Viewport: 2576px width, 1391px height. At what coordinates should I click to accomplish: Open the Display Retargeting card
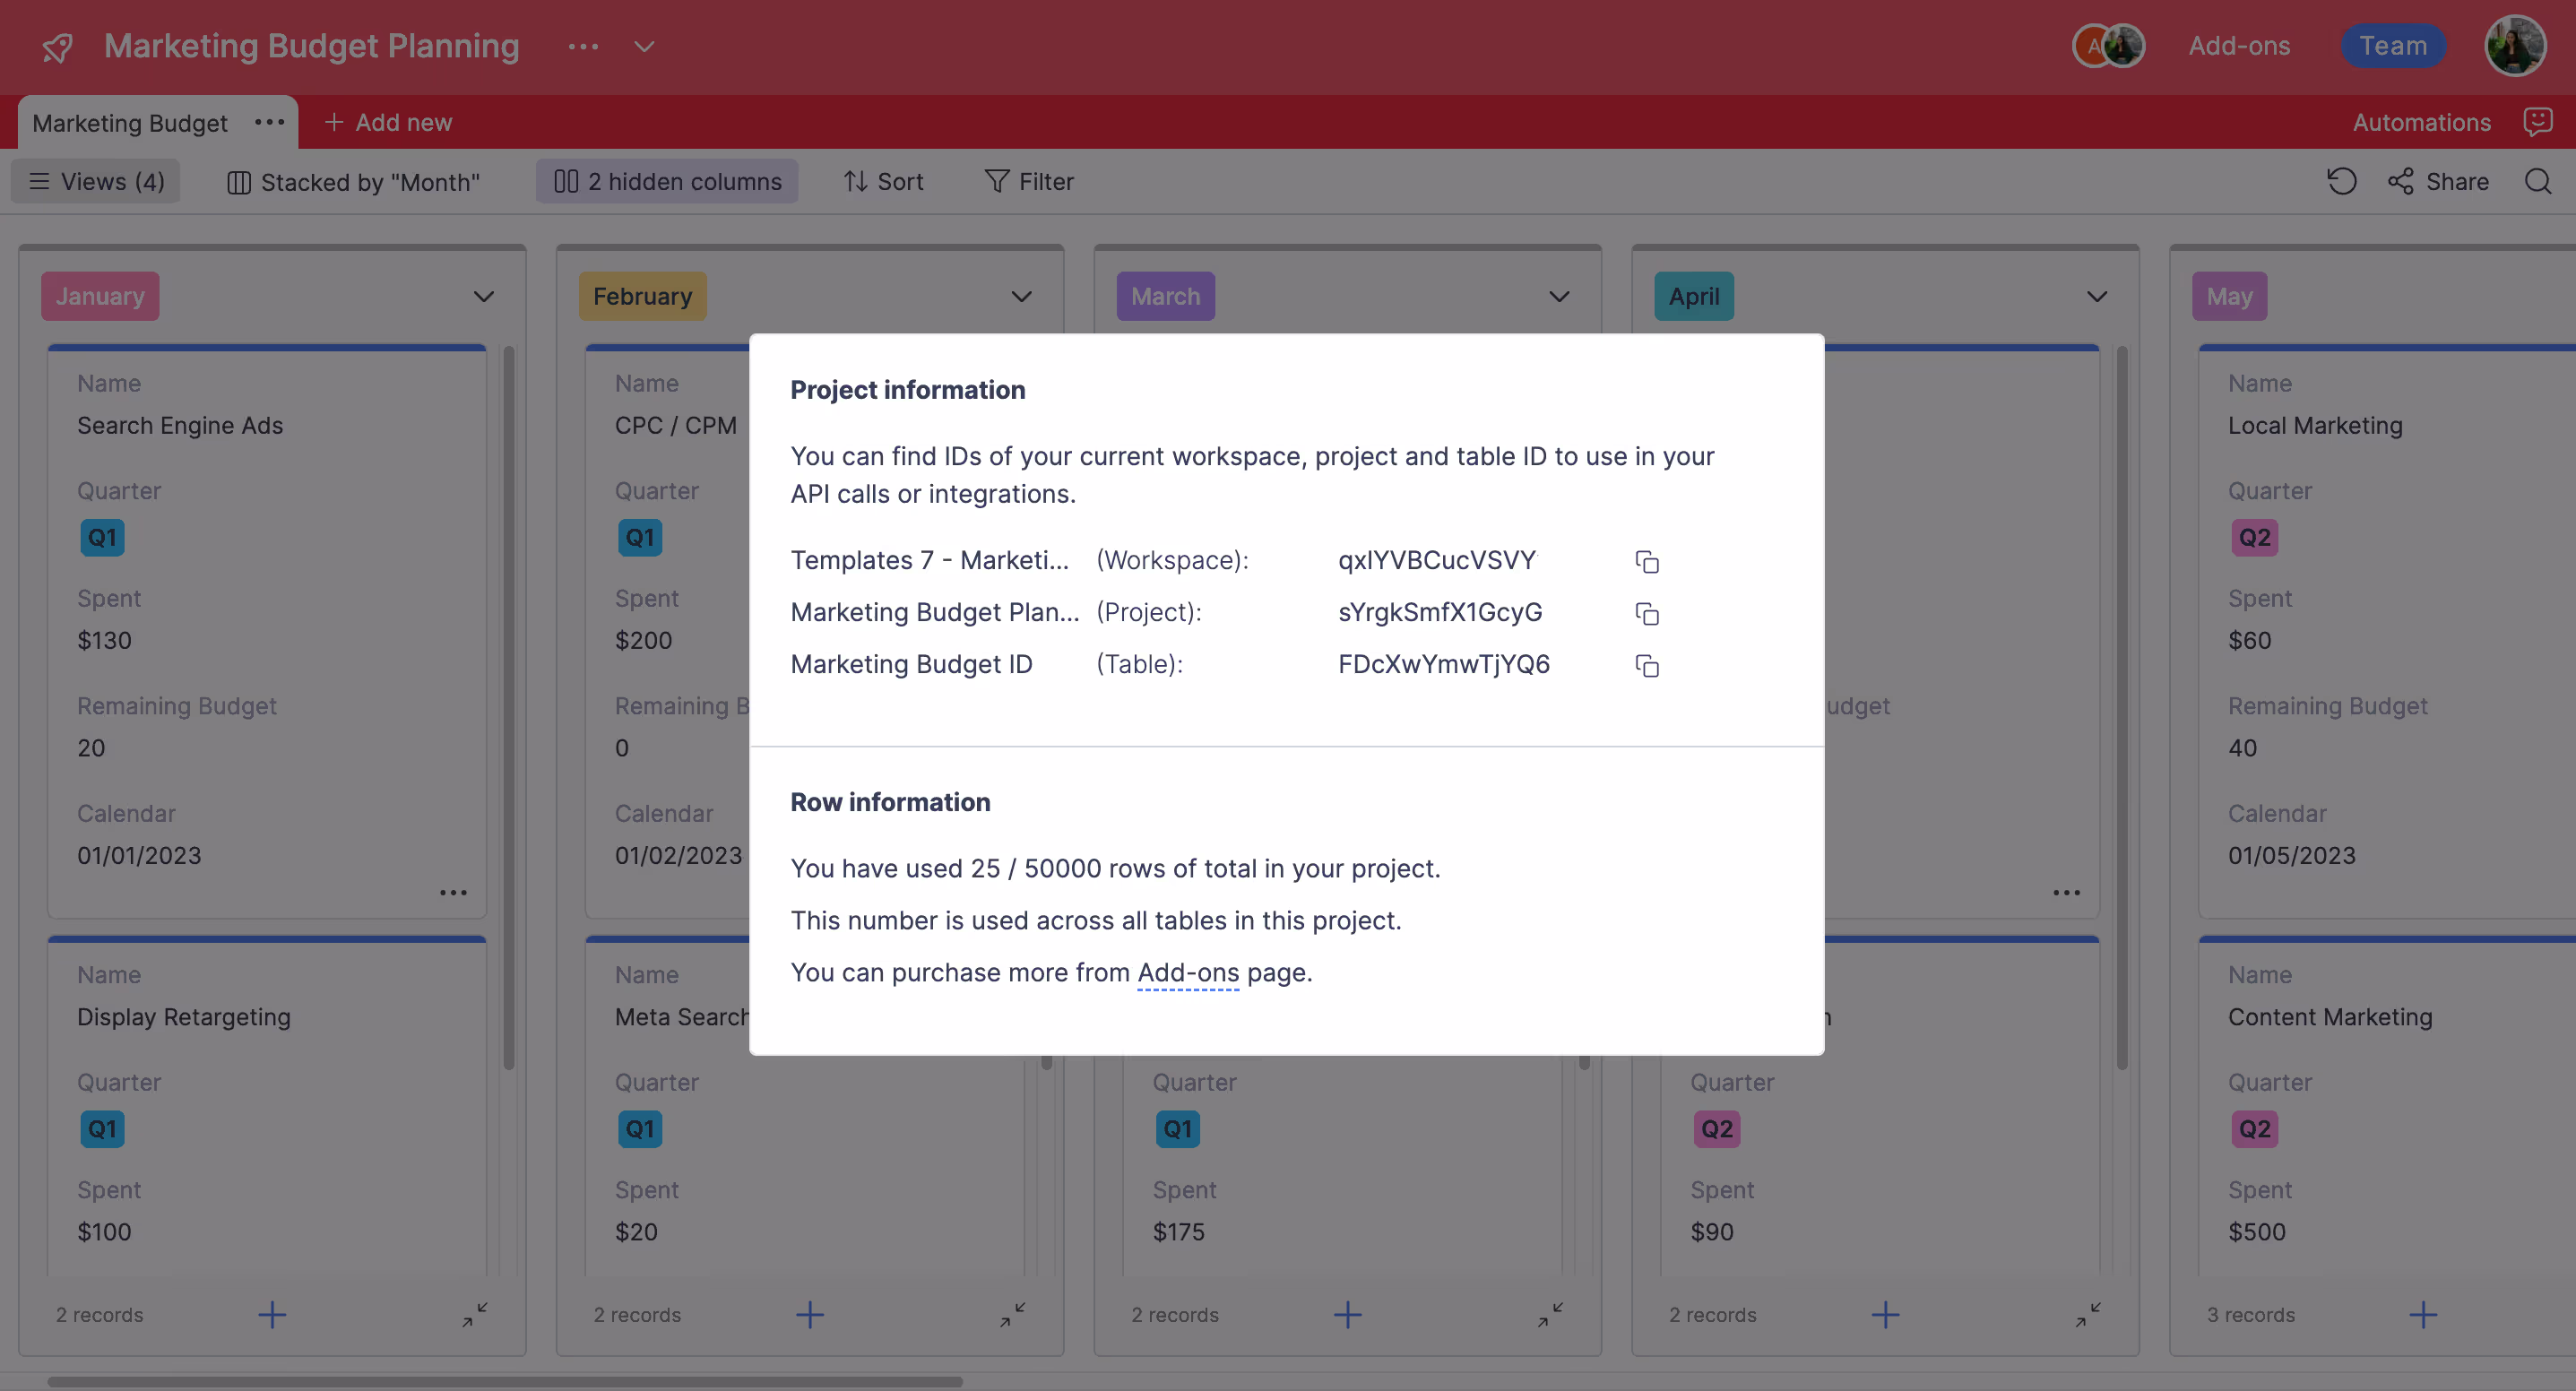coord(267,1106)
